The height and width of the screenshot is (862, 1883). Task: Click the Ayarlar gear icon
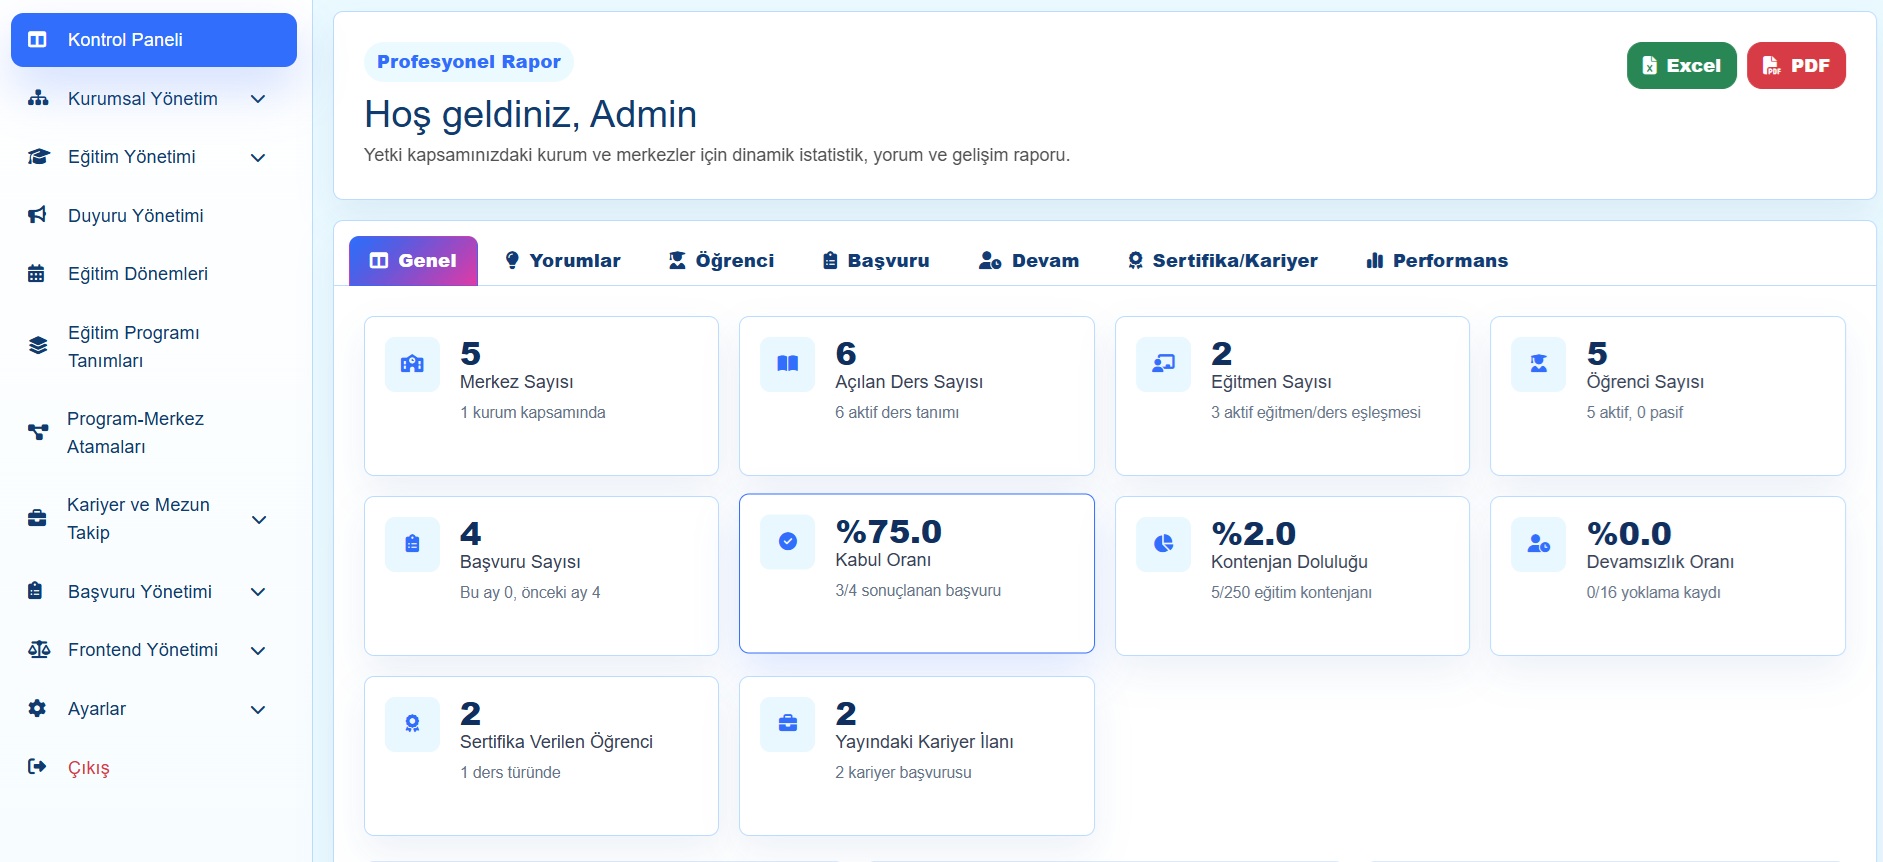(x=37, y=708)
